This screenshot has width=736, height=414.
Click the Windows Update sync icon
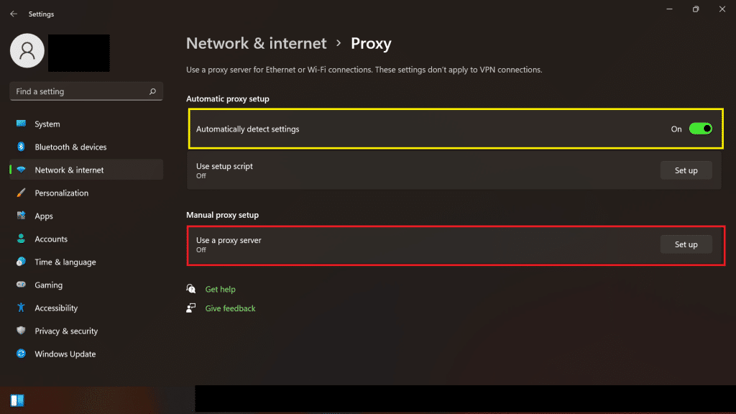pyautogui.click(x=21, y=354)
